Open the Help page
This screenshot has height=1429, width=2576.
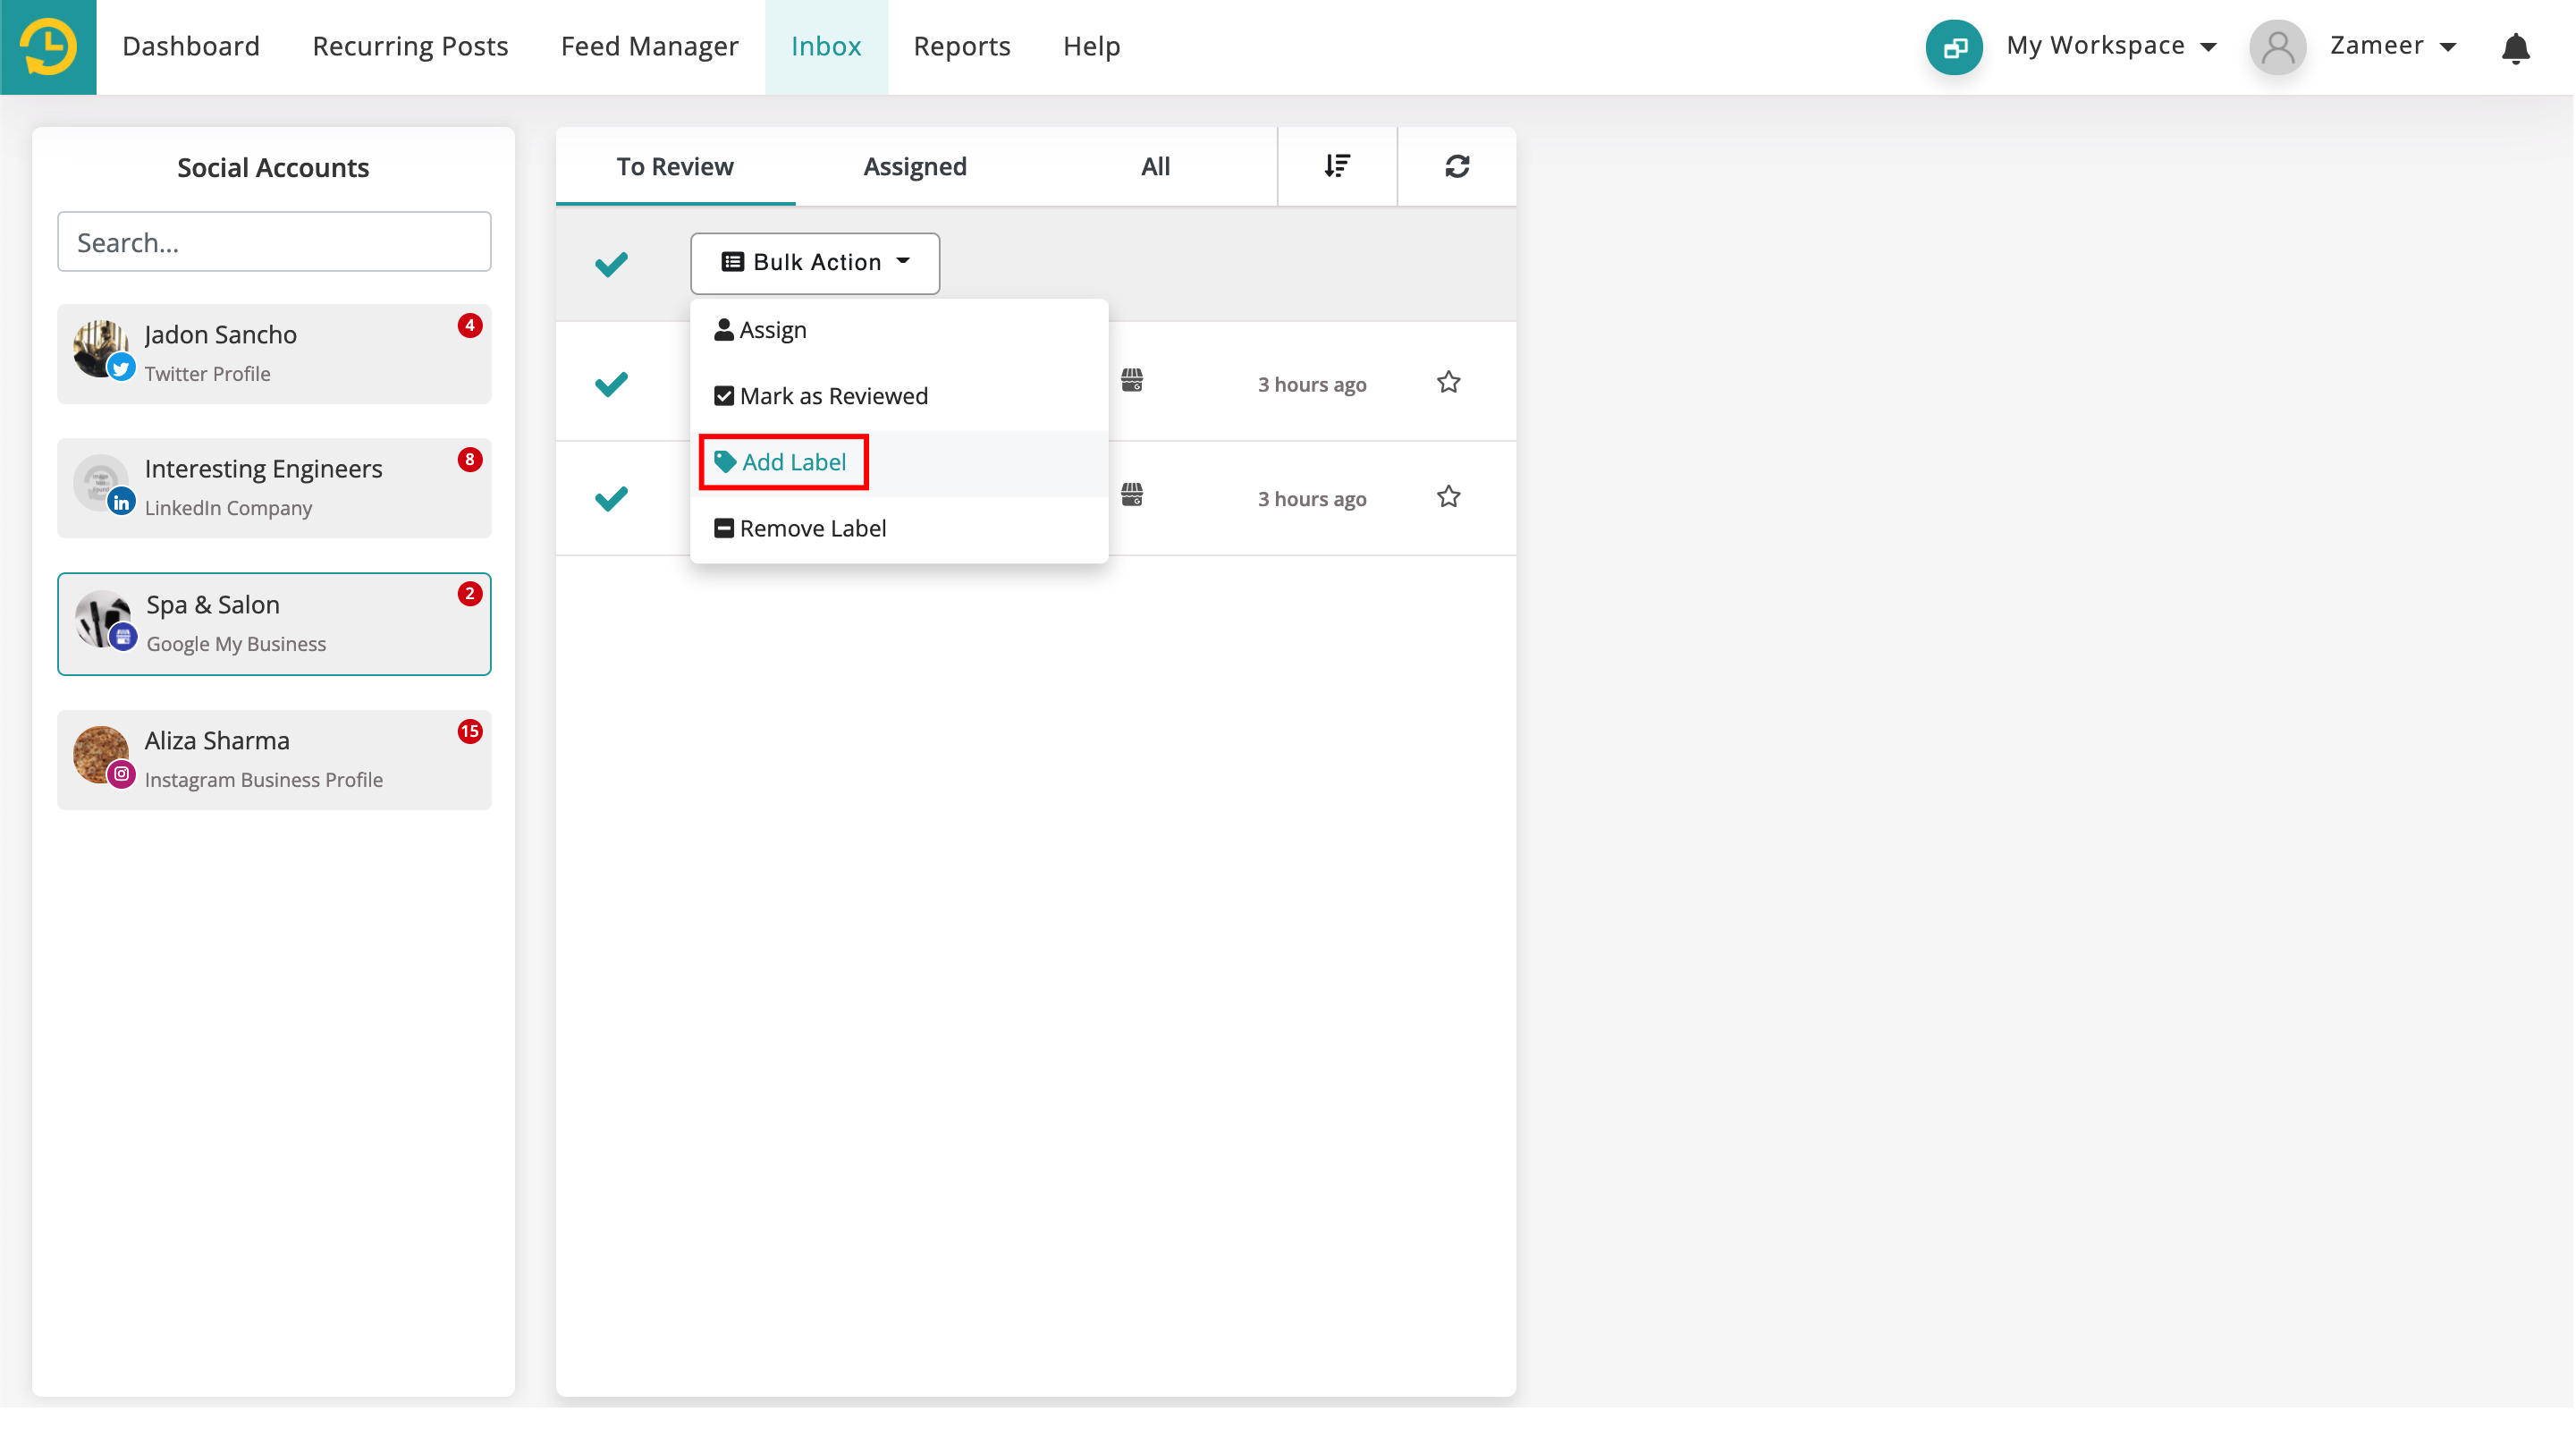click(x=1091, y=46)
